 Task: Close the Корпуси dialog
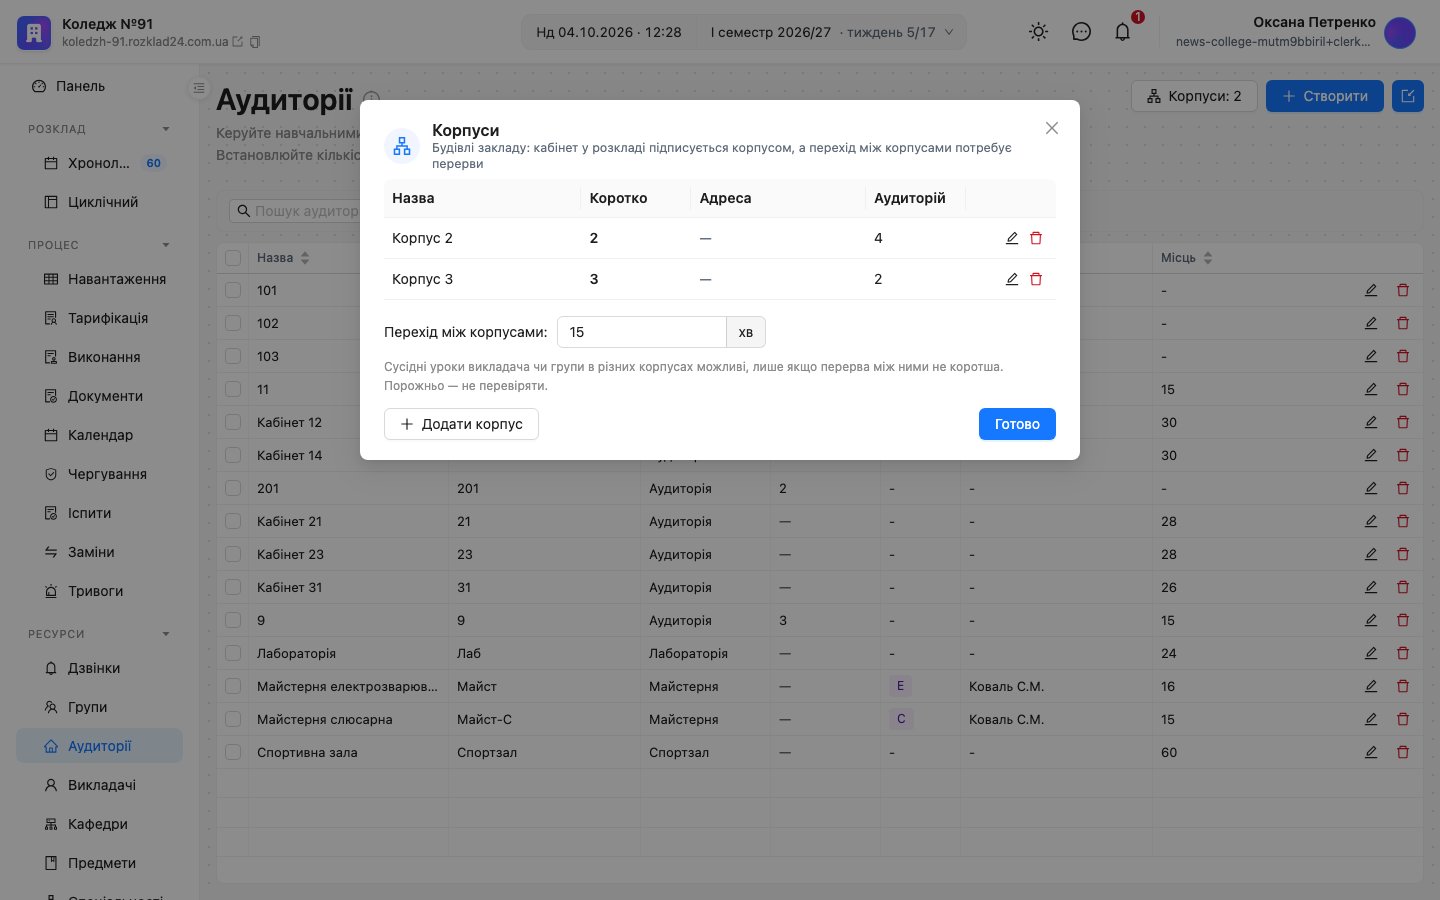(x=1052, y=128)
